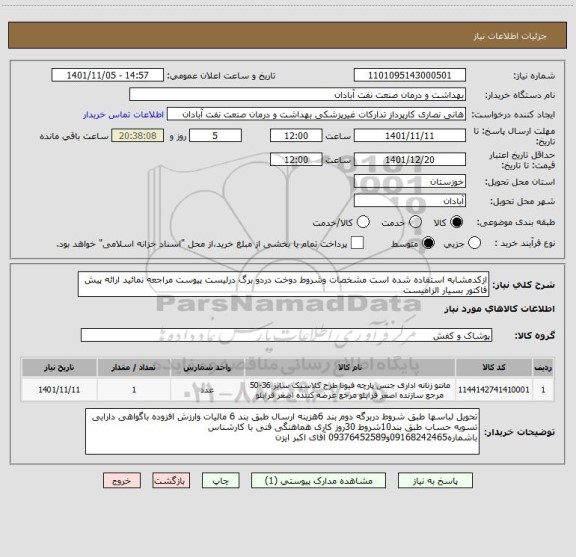The width and height of the screenshot is (576, 557).
Task: Select the جزیی purchase type radio
Action: [474, 243]
